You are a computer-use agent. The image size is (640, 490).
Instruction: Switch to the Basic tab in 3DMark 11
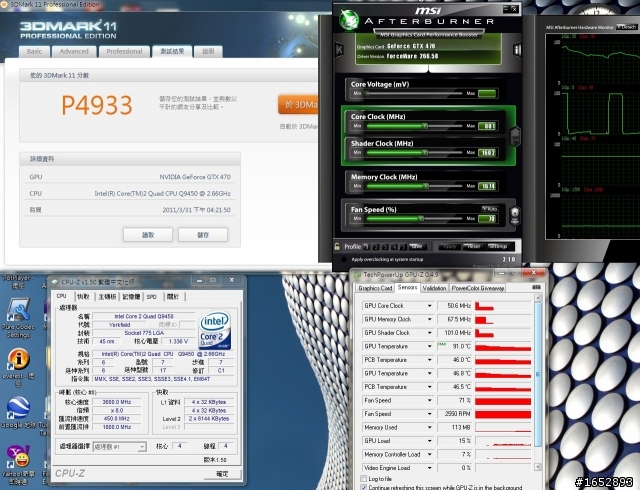(x=34, y=51)
